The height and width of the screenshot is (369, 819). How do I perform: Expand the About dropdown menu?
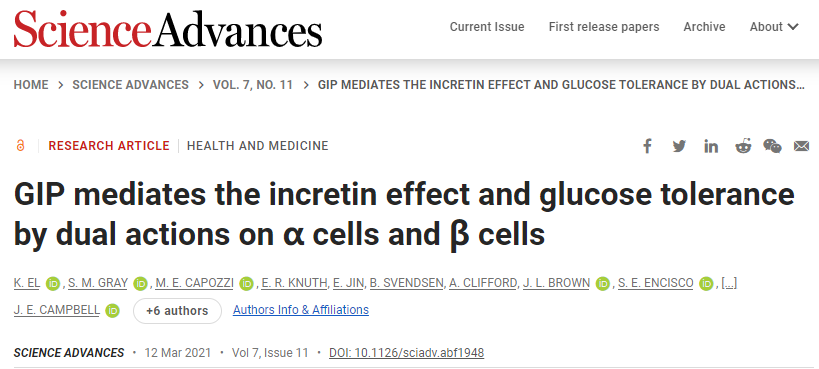click(x=774, y=27)
